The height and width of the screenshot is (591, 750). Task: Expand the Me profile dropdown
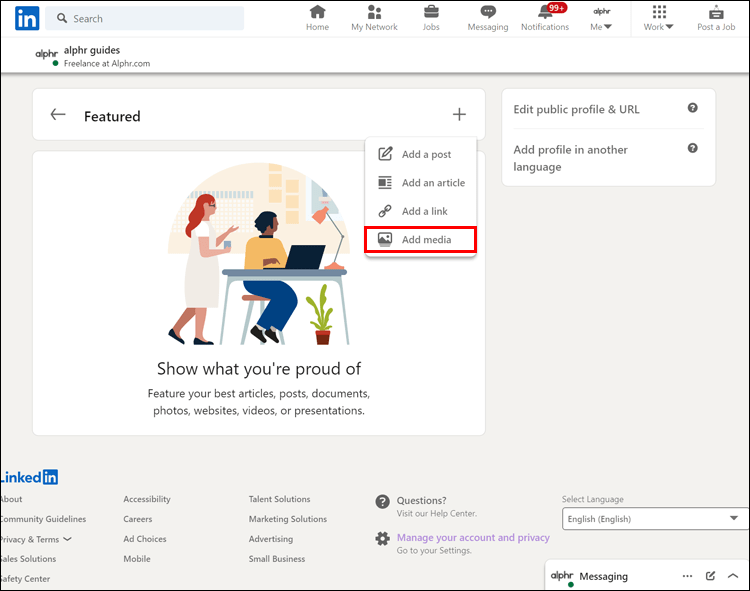[x=601, y=19]
